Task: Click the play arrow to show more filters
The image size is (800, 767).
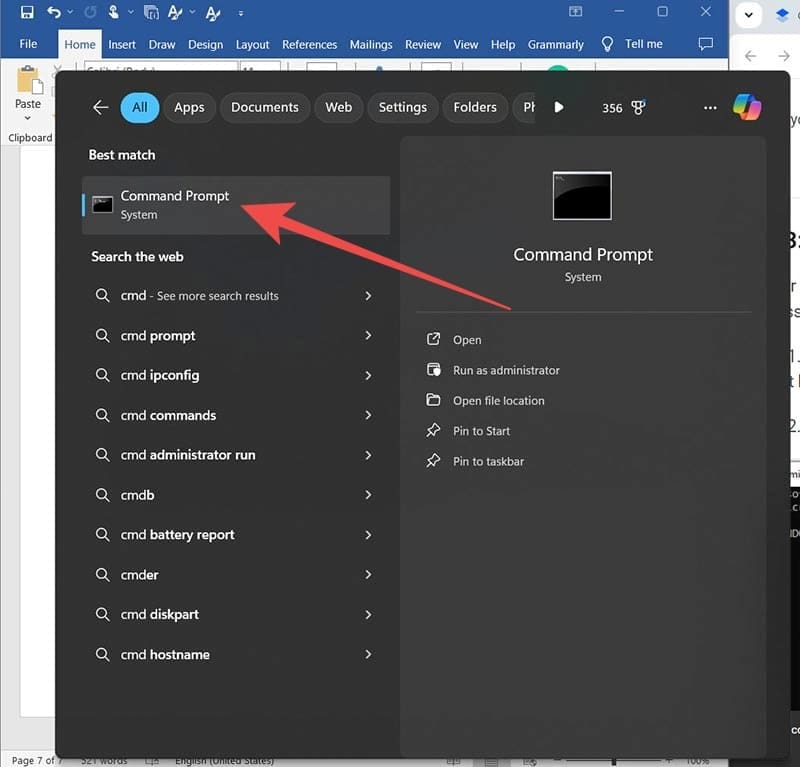Action: point(559,107)
